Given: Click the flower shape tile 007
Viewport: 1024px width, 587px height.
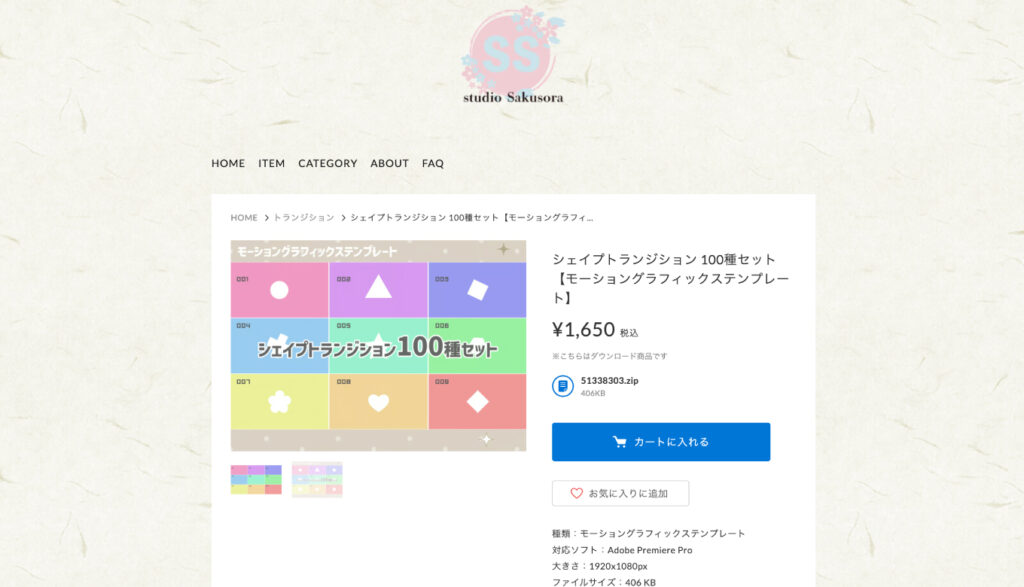Looking at the screenshot, I should (x=280, y=402).
